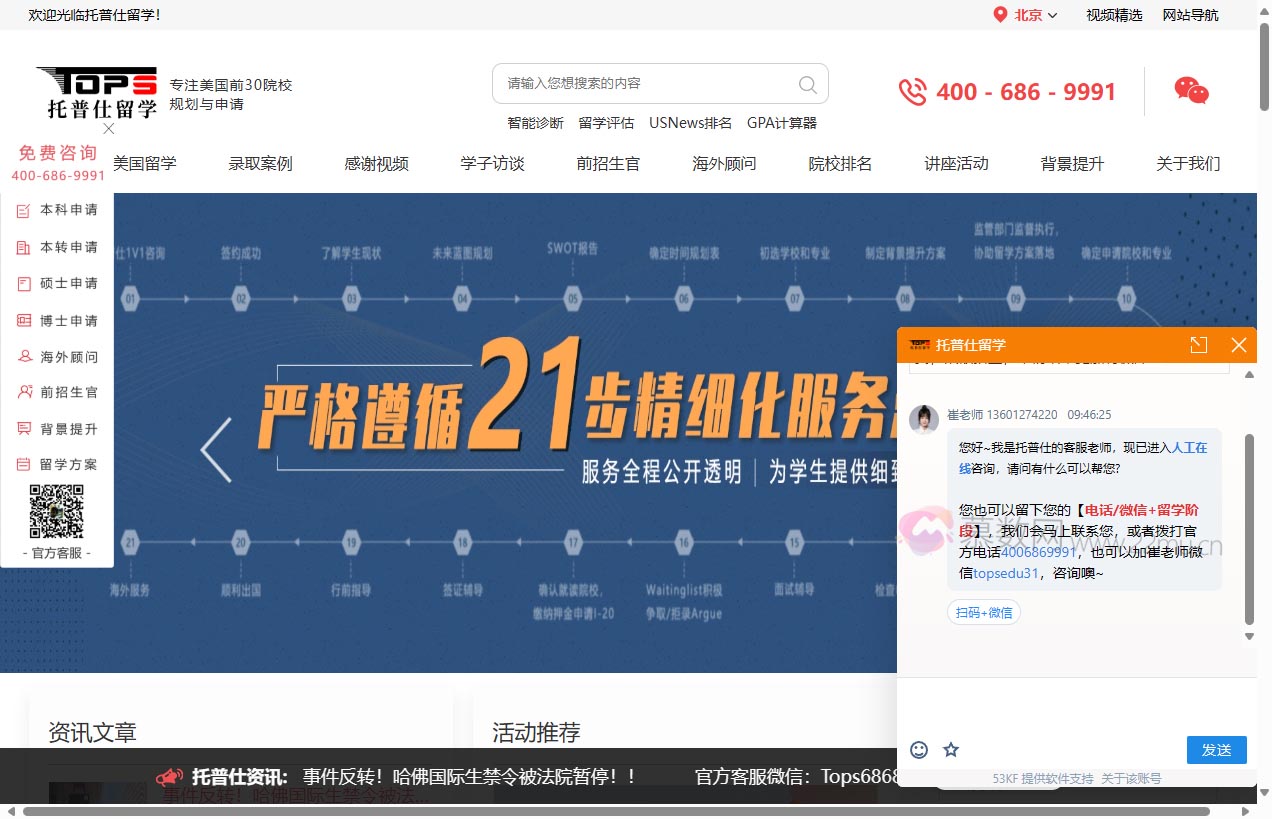This screenshot has height=819, width=1272.
Task: Expand the chat window to full screen
Action: [x=1199, y=344]
